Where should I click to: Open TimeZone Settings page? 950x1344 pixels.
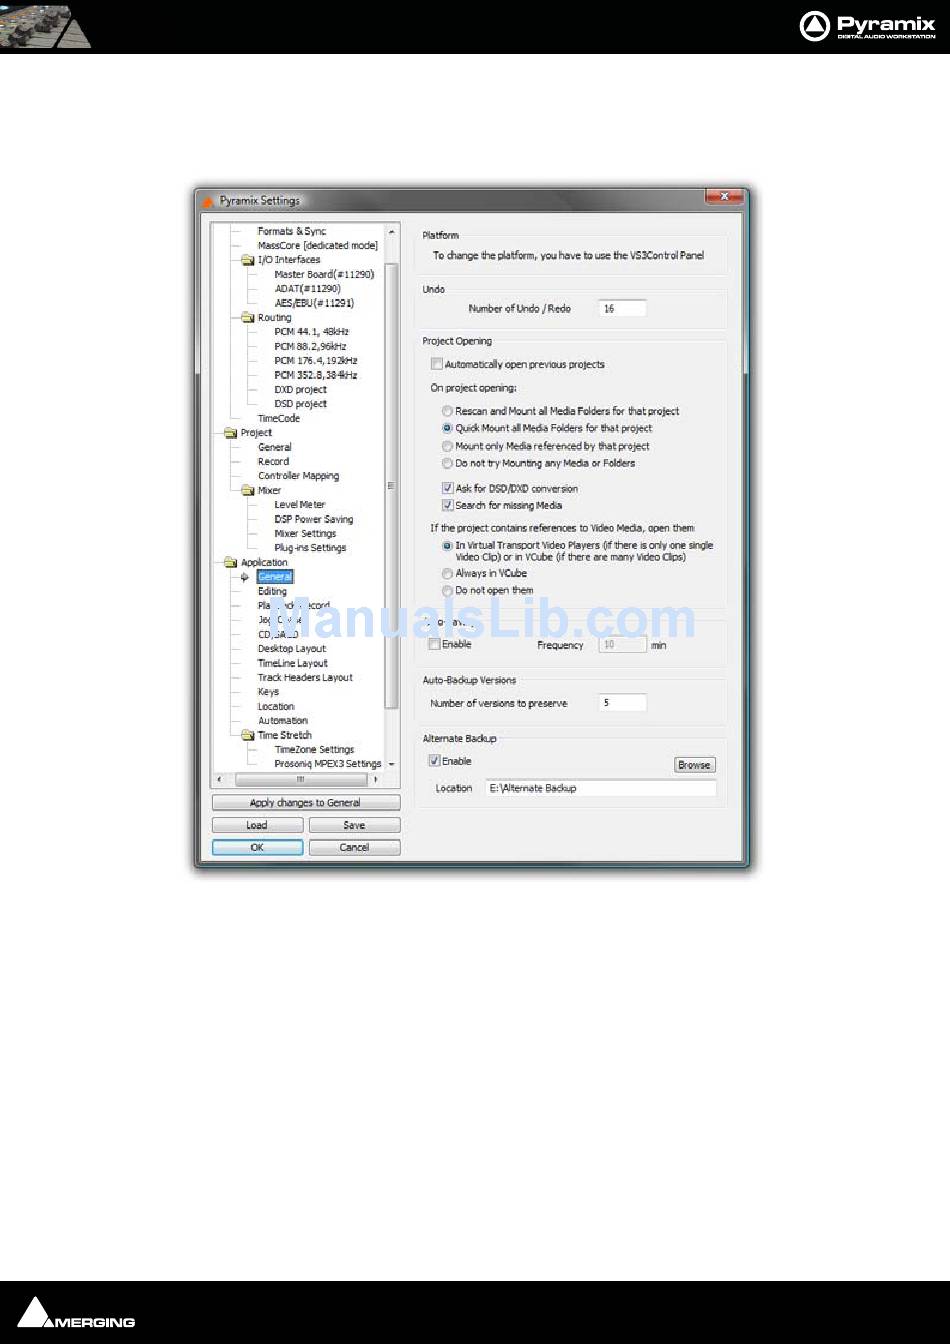coord(314,749)
